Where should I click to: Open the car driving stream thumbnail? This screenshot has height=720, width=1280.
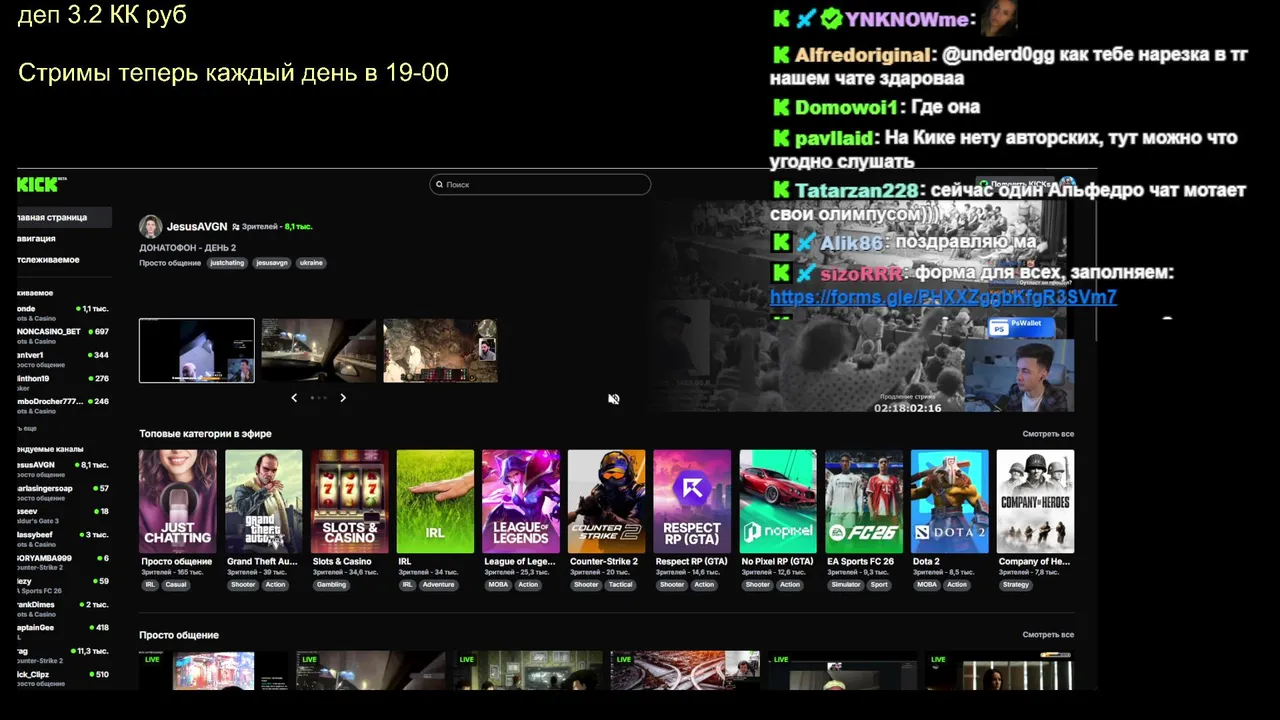pyautogui.click(x=318, y=351)
